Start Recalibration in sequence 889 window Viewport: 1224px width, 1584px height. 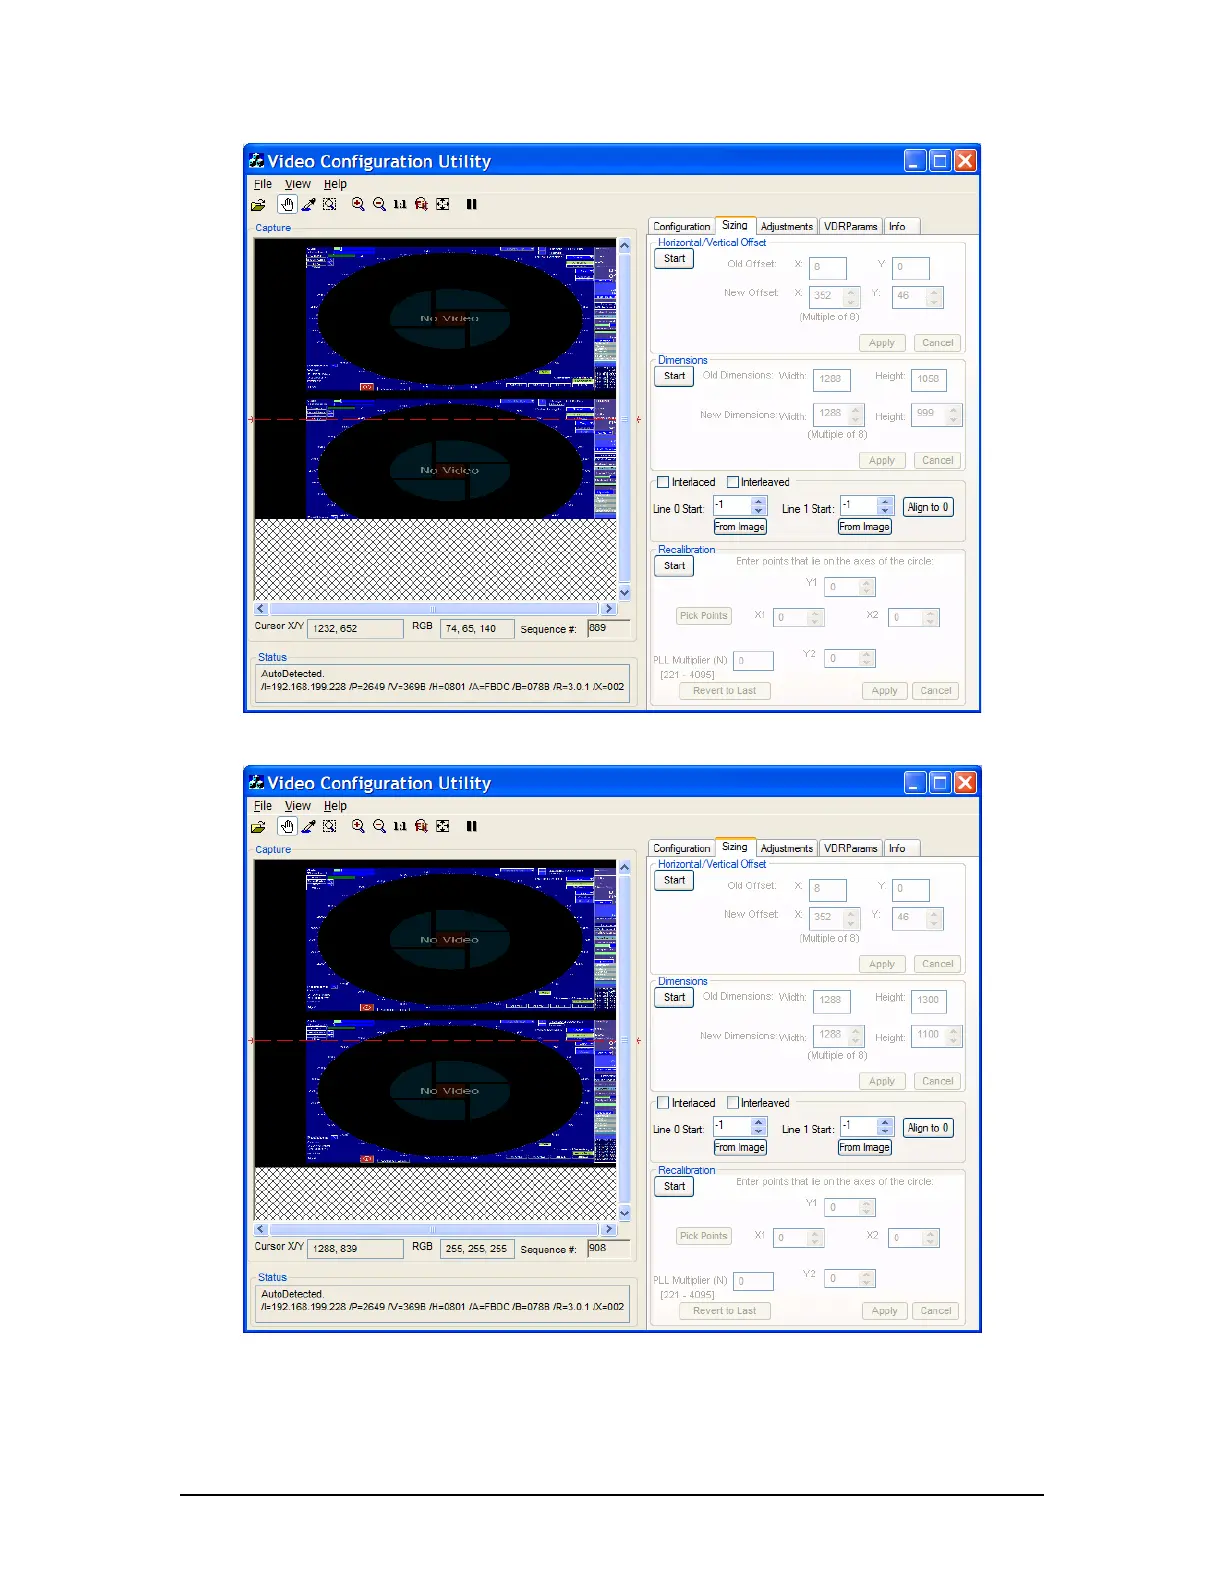(674, 566)
